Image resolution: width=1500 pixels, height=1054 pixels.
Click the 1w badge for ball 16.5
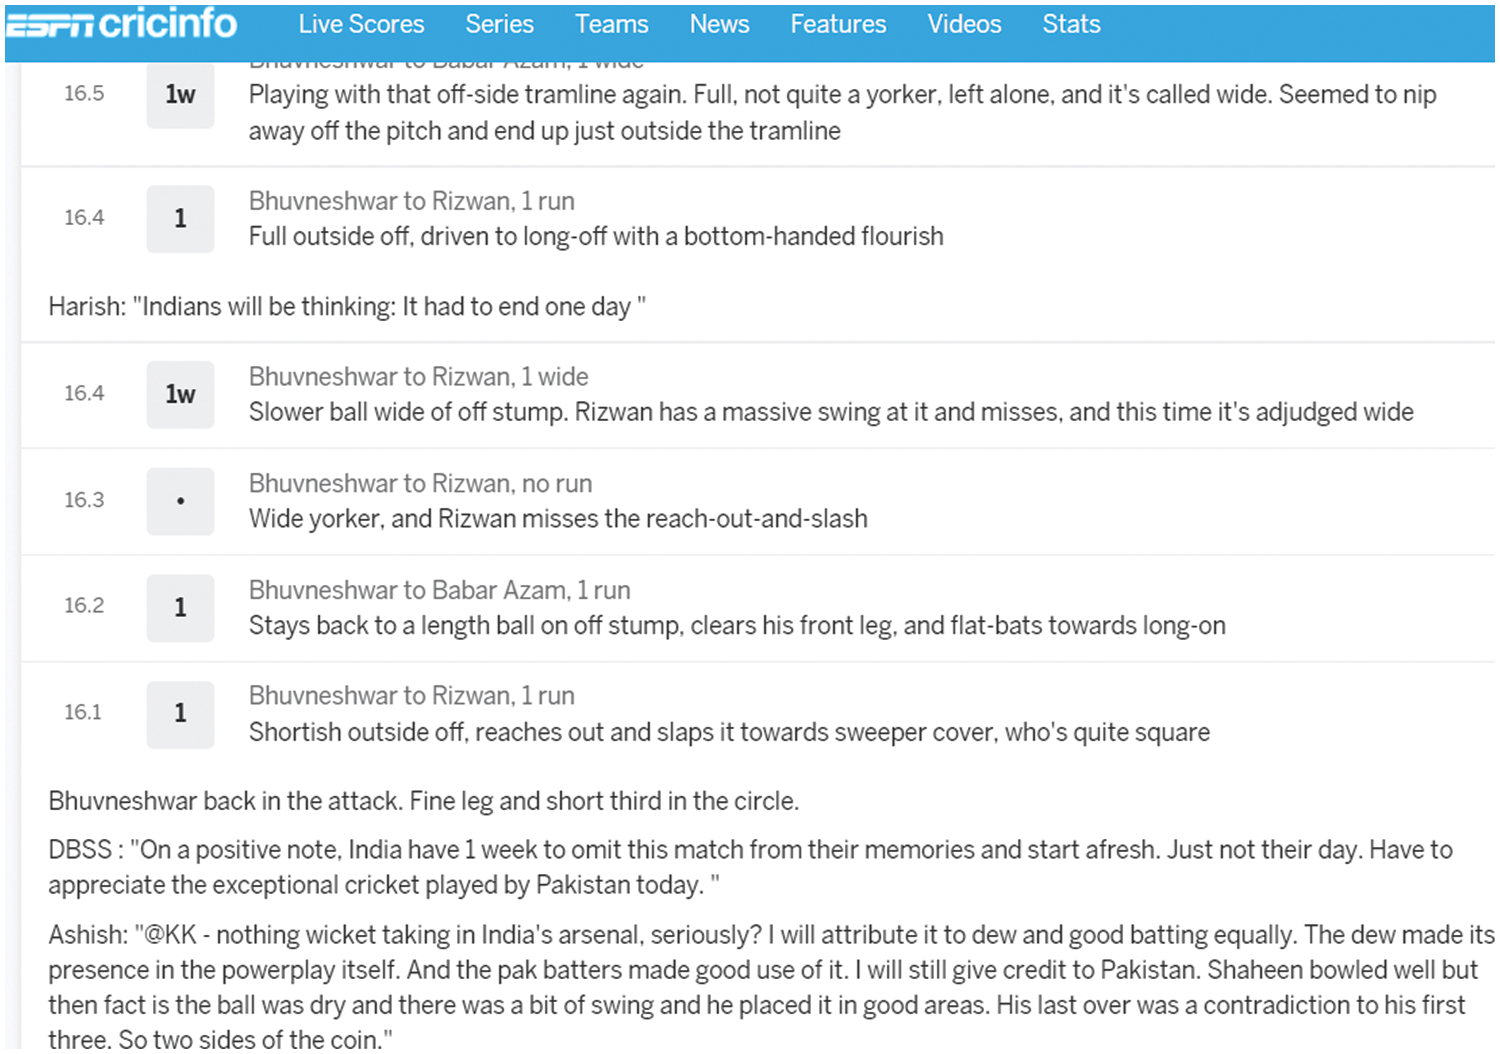(x=180, y=95)
